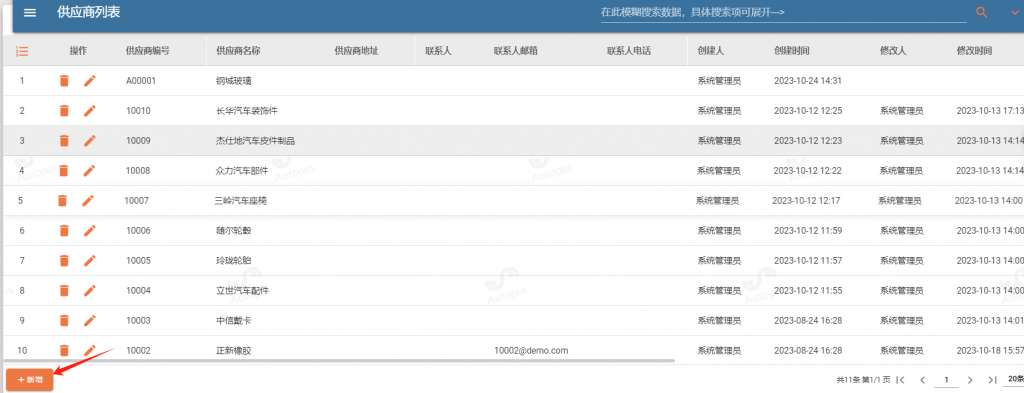Go to the first page

pos(900,379)
